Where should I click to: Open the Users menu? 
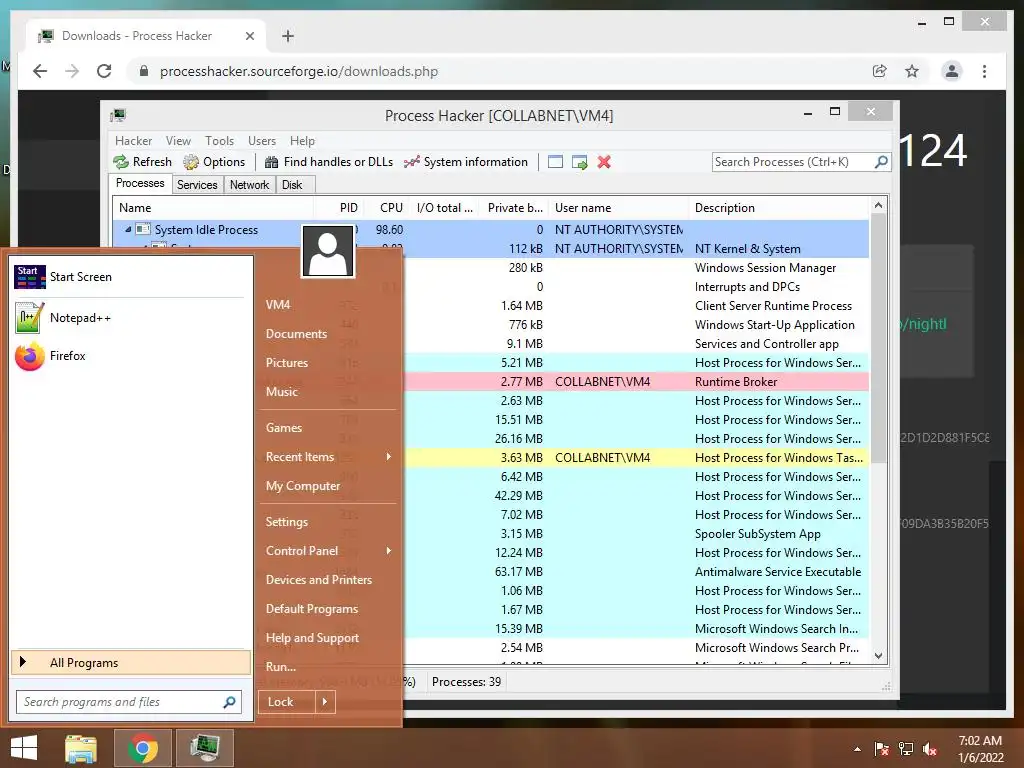coord(261,141)
